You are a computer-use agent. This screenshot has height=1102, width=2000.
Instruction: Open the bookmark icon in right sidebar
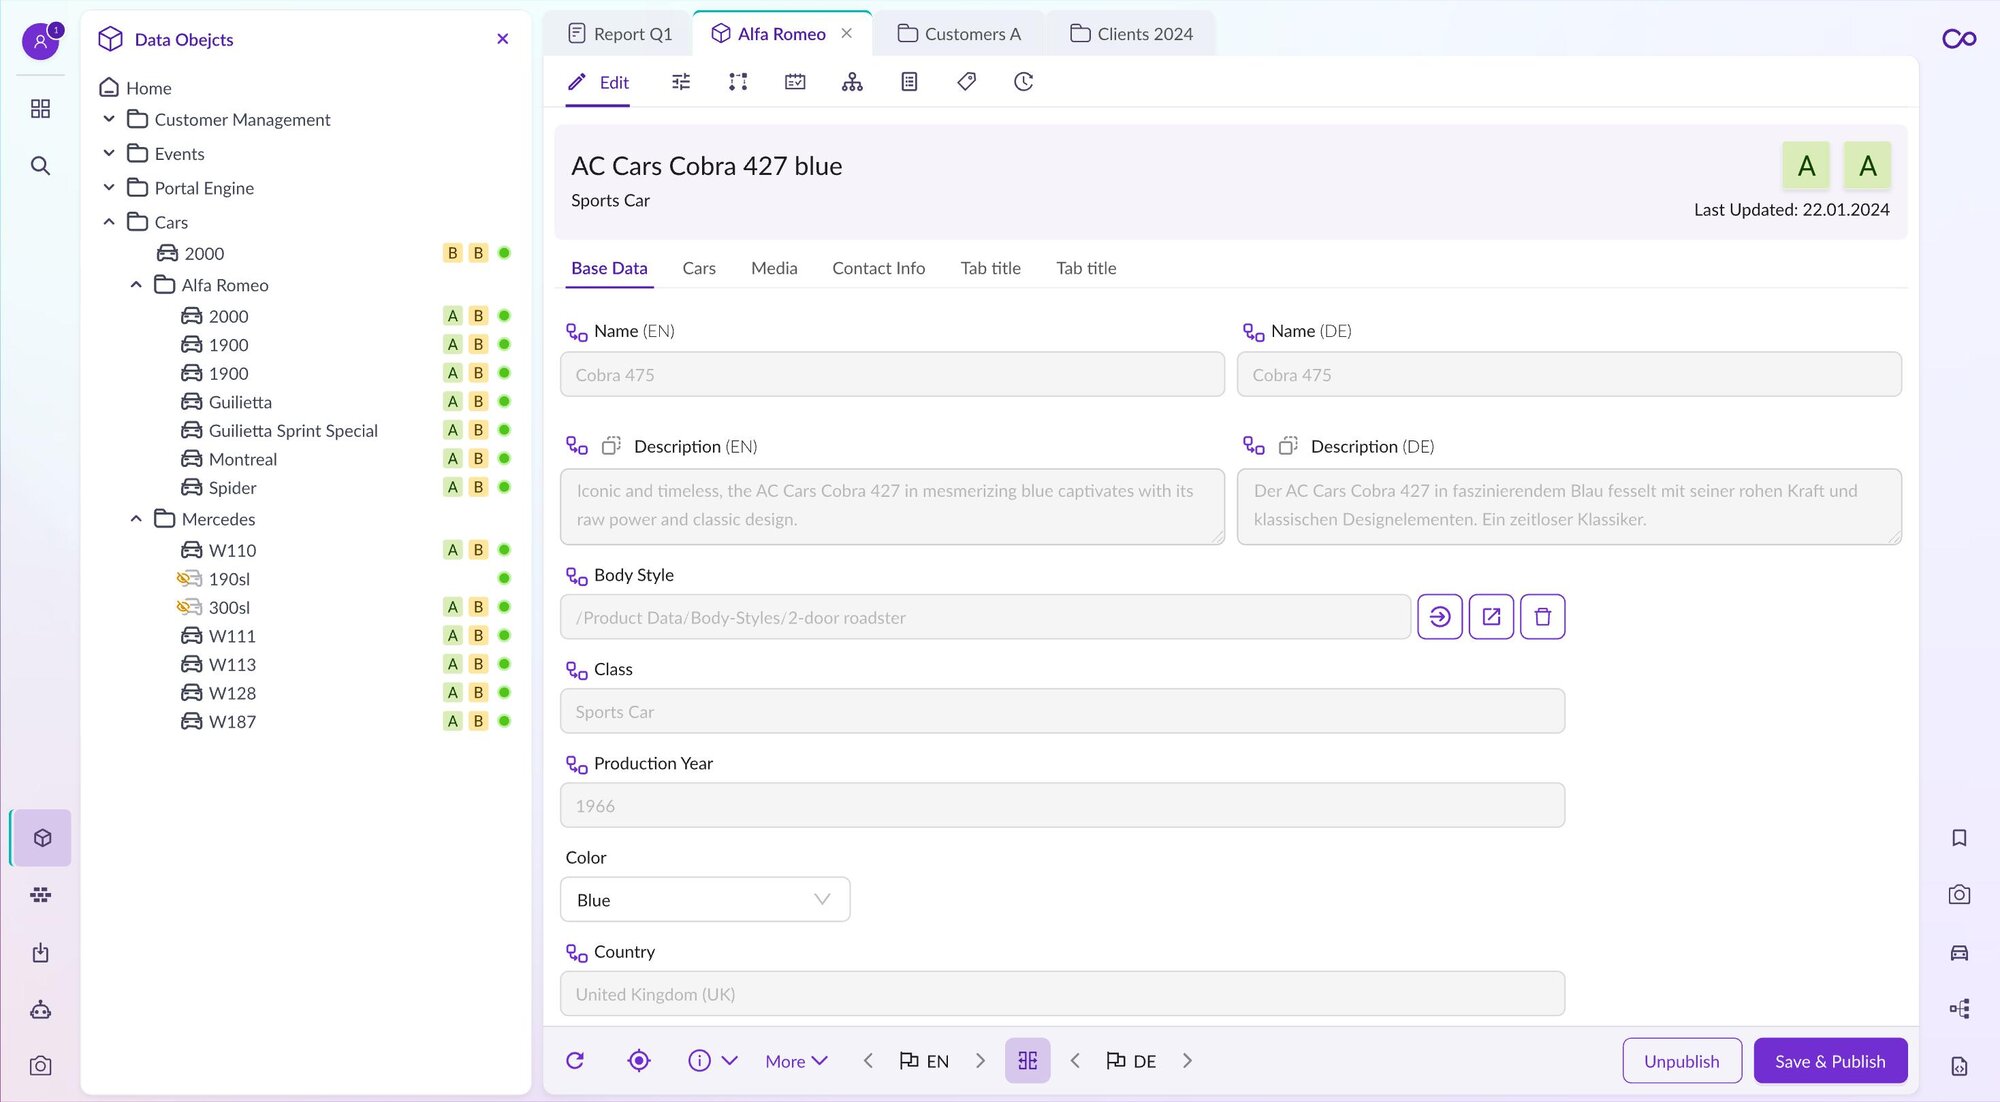(x=1959, y=838)
